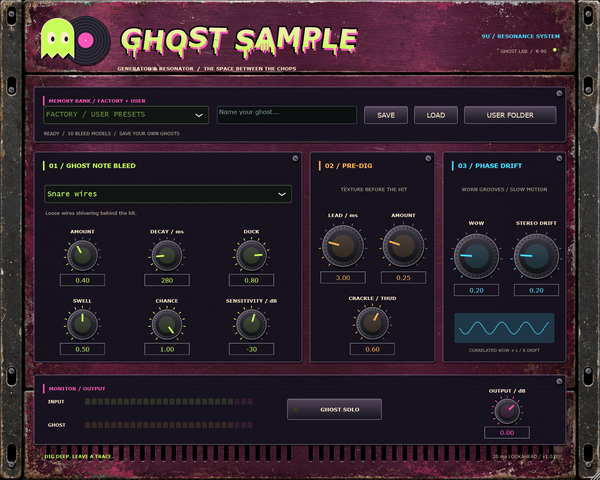Open the Snare wires bleed model dropdown

click(168, 194)
